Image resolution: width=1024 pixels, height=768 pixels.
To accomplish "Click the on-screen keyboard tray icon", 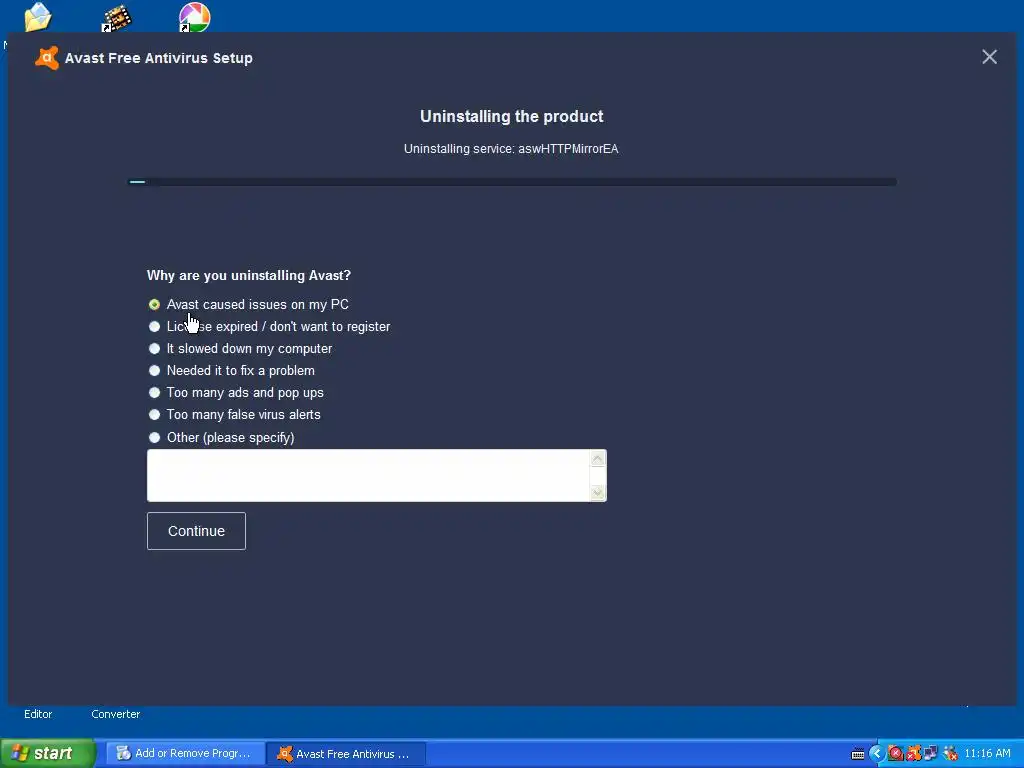I will coord(857,754).
